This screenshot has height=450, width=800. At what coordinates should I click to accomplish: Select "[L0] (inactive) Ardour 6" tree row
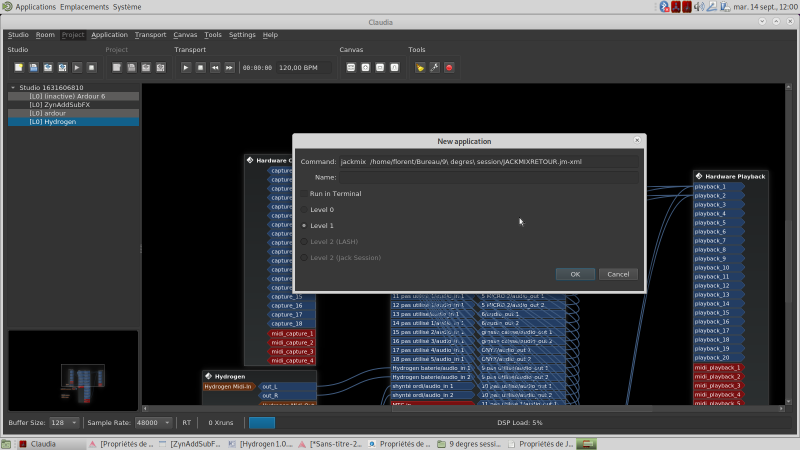73,96
